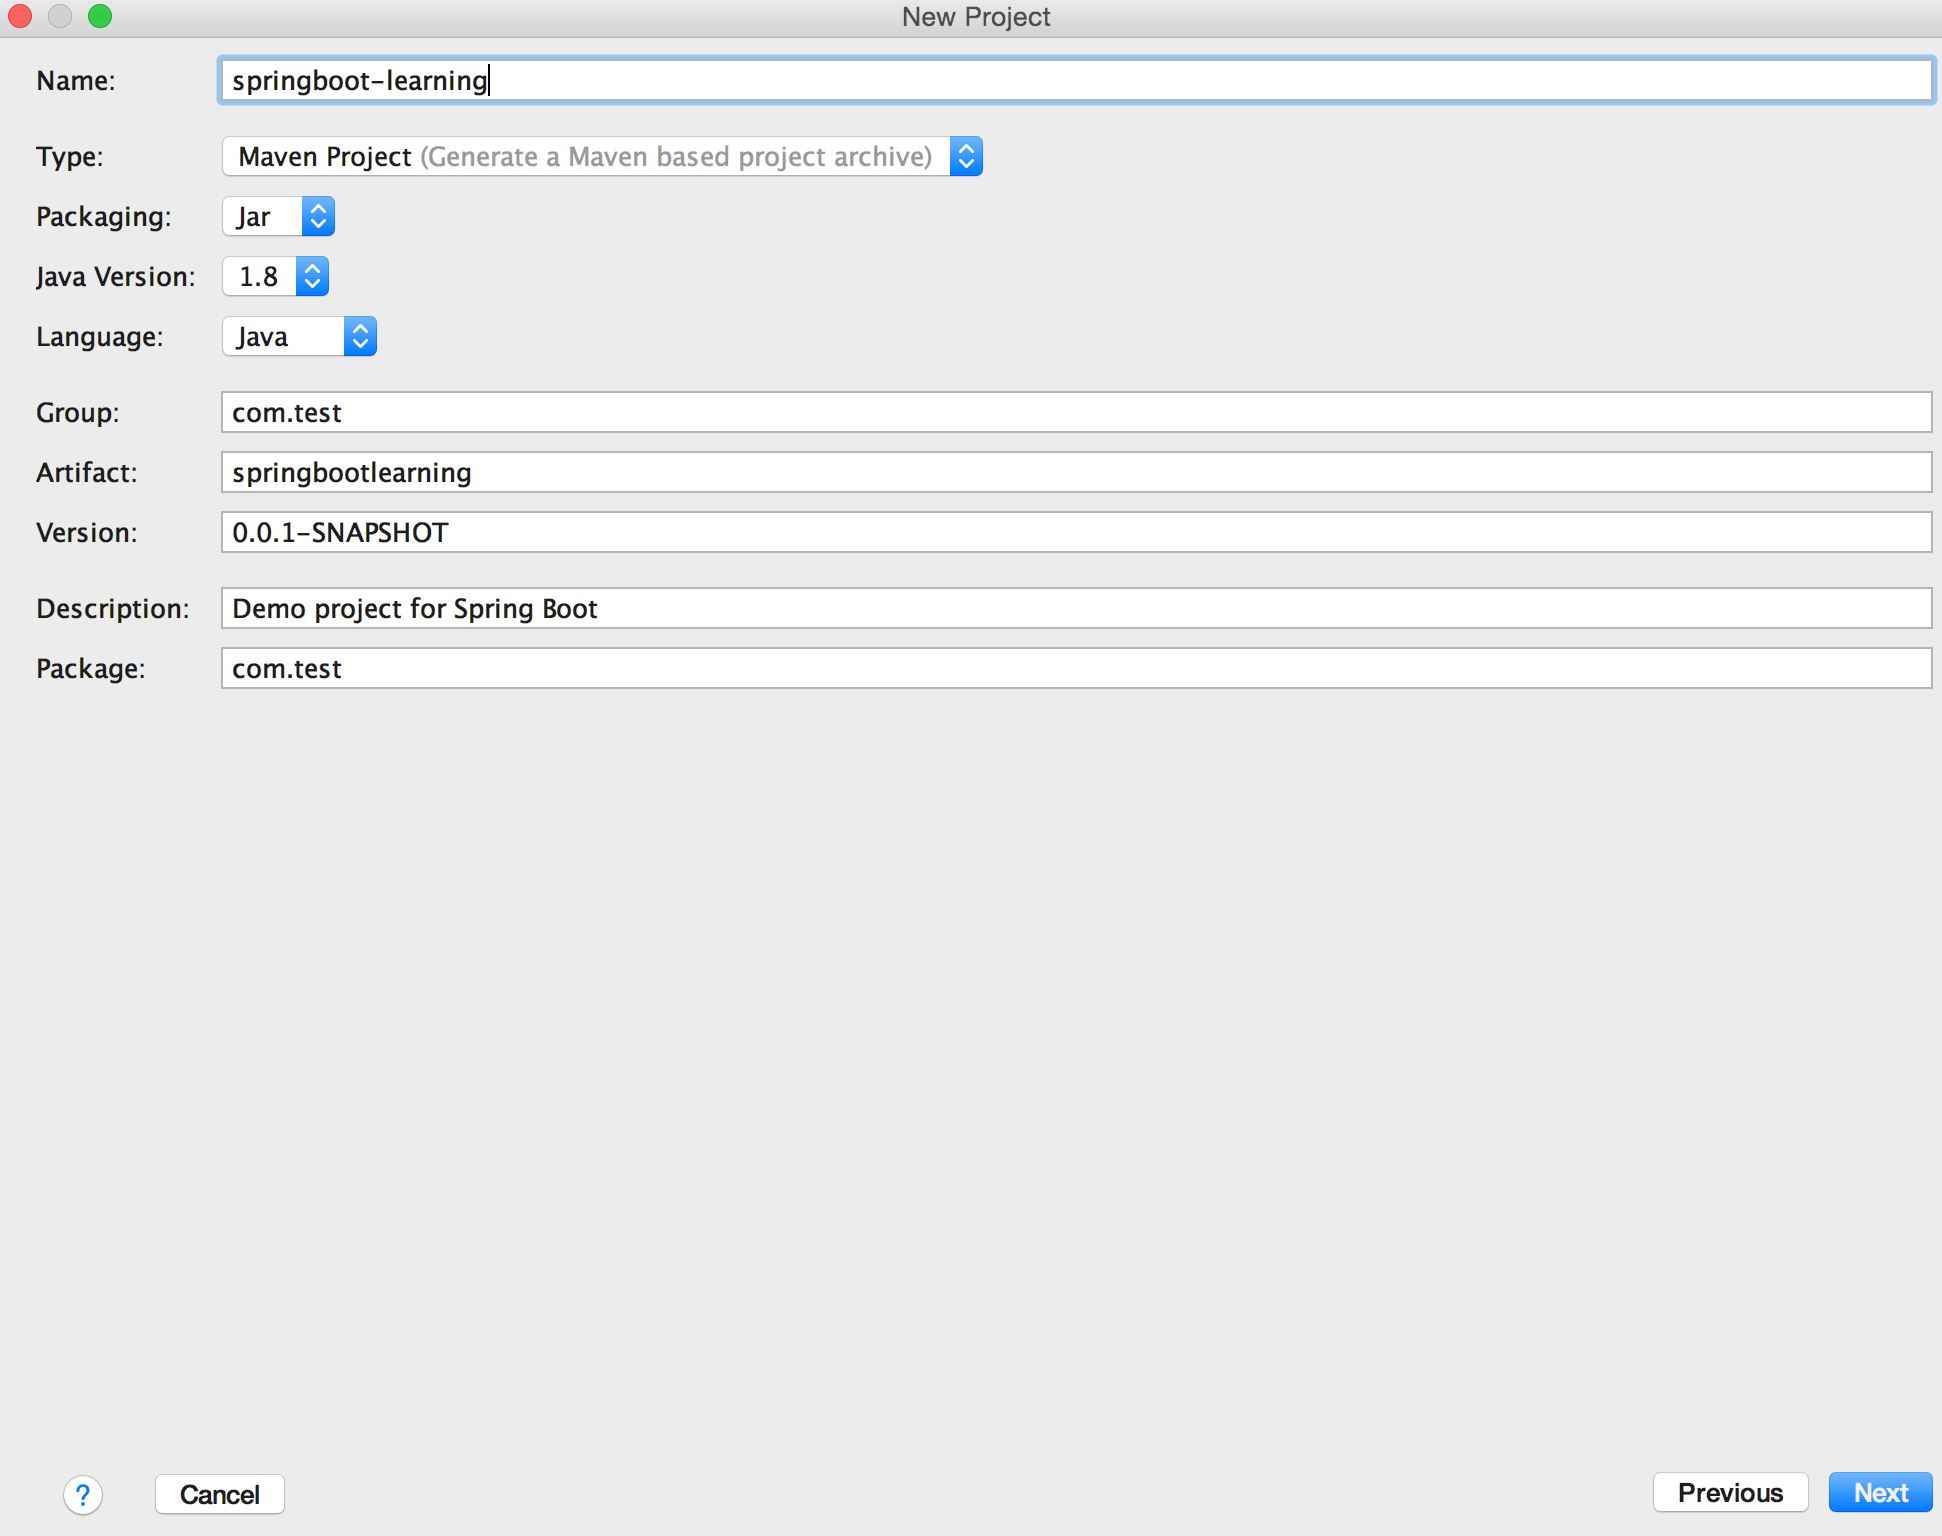Open the Language Java dropdown
The image size is (1942, 1536).
tap(359, 337)
